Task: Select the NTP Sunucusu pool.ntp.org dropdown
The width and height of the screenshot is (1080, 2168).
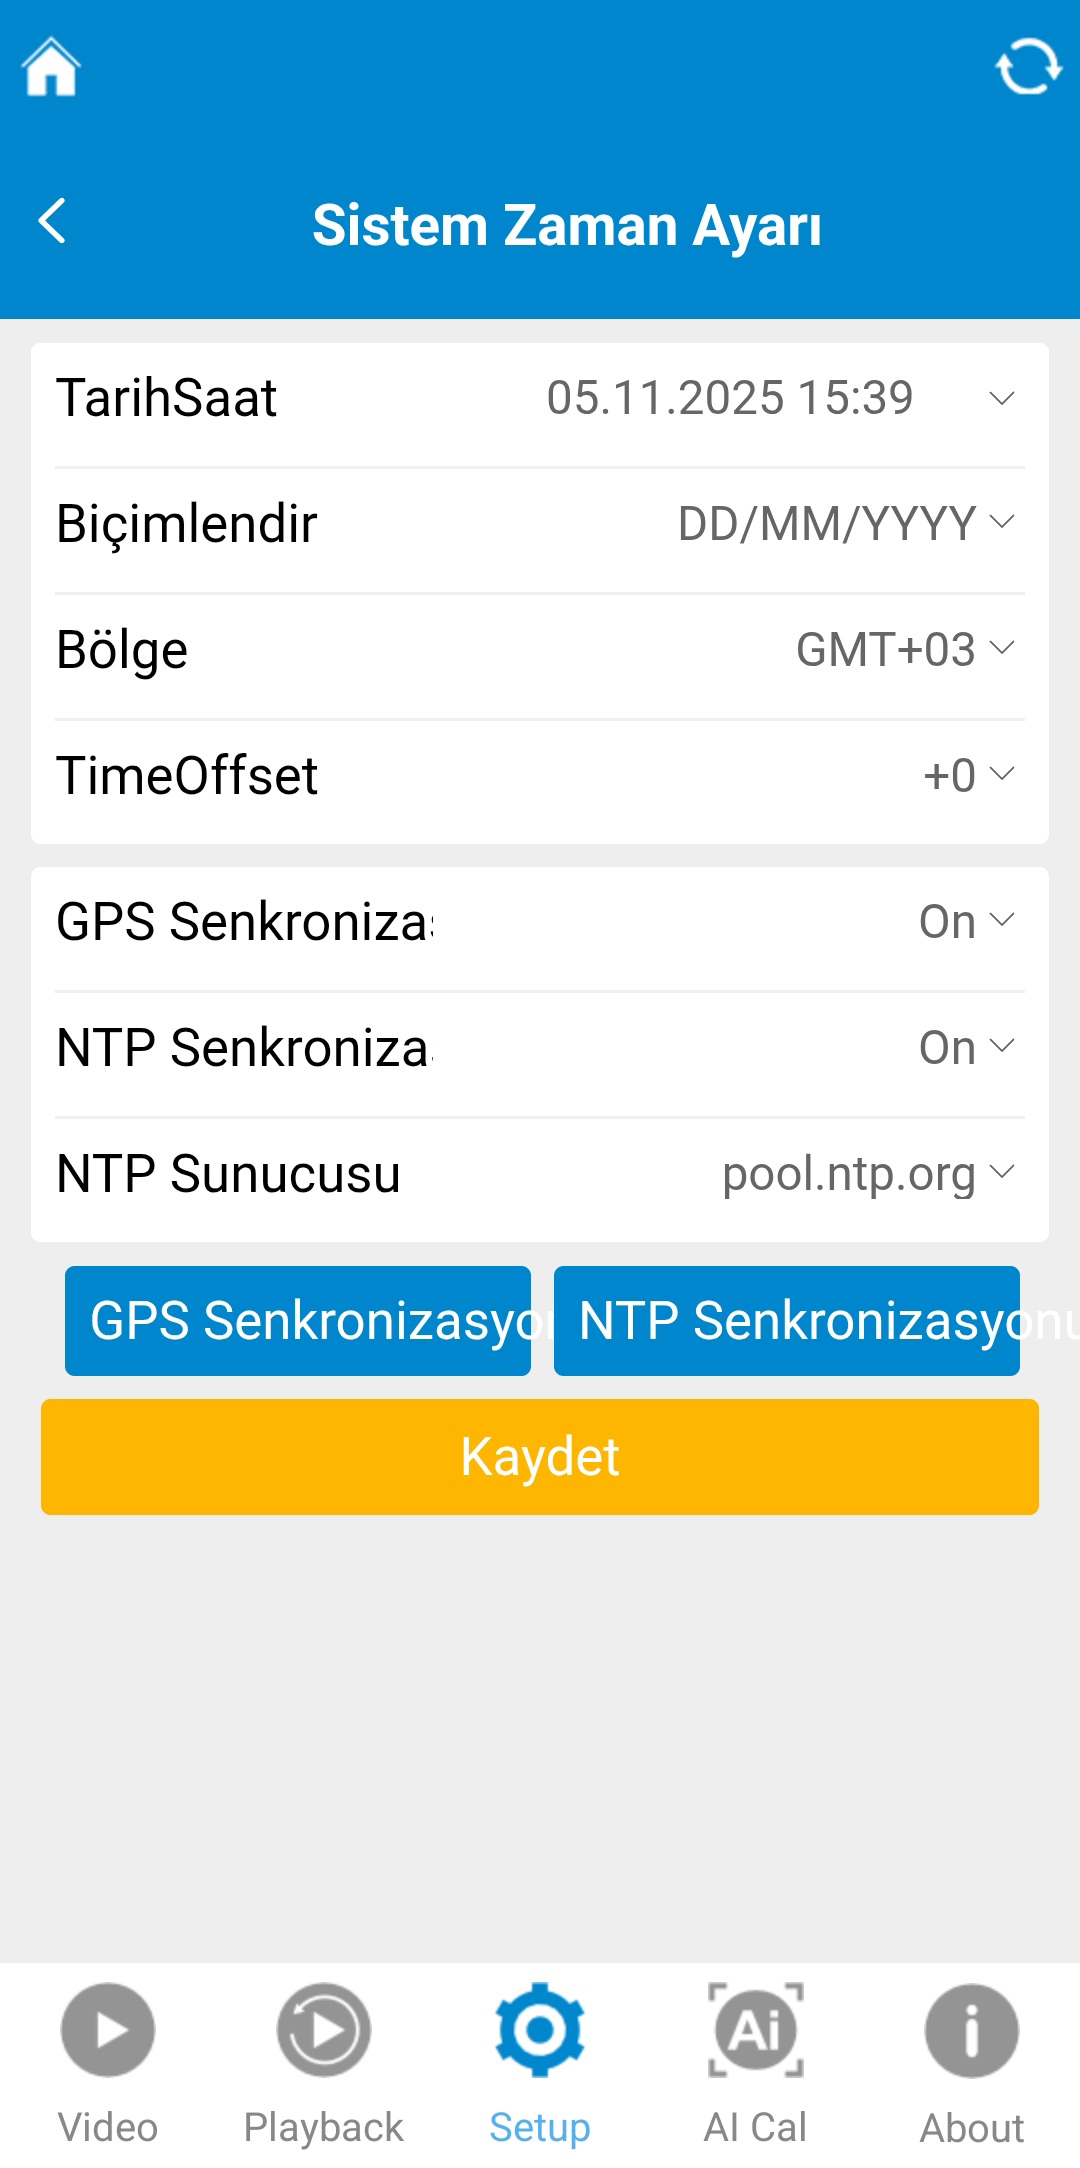Action: (x=867, y=1173)
